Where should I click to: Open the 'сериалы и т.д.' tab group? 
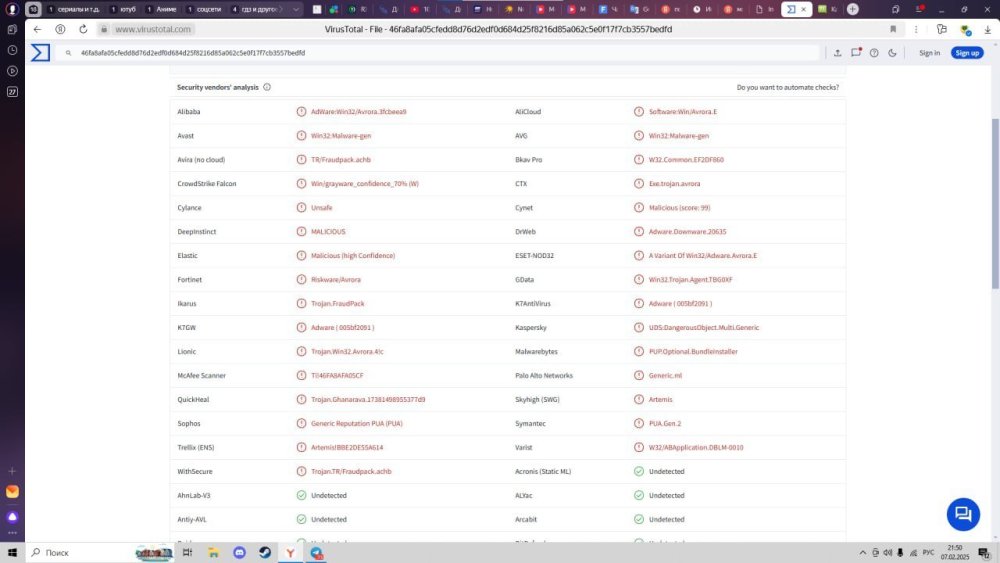pyautogui.click(x=74, y=10)
